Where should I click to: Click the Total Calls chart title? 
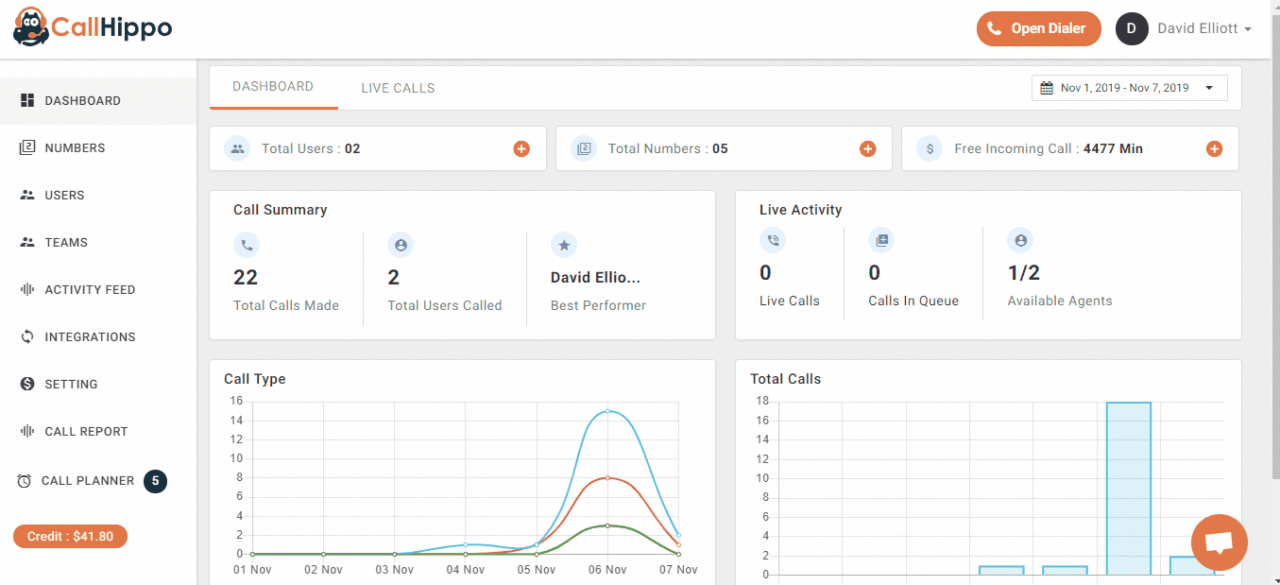[x=785, y=379]
